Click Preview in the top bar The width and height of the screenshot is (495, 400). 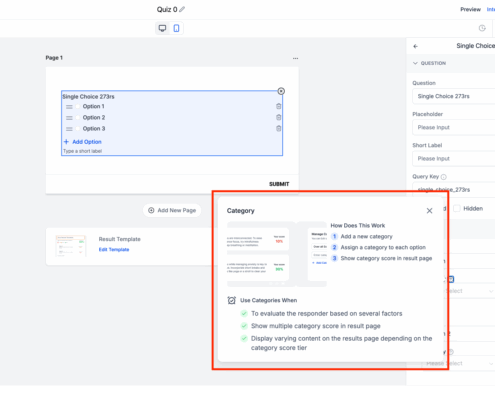470,9
